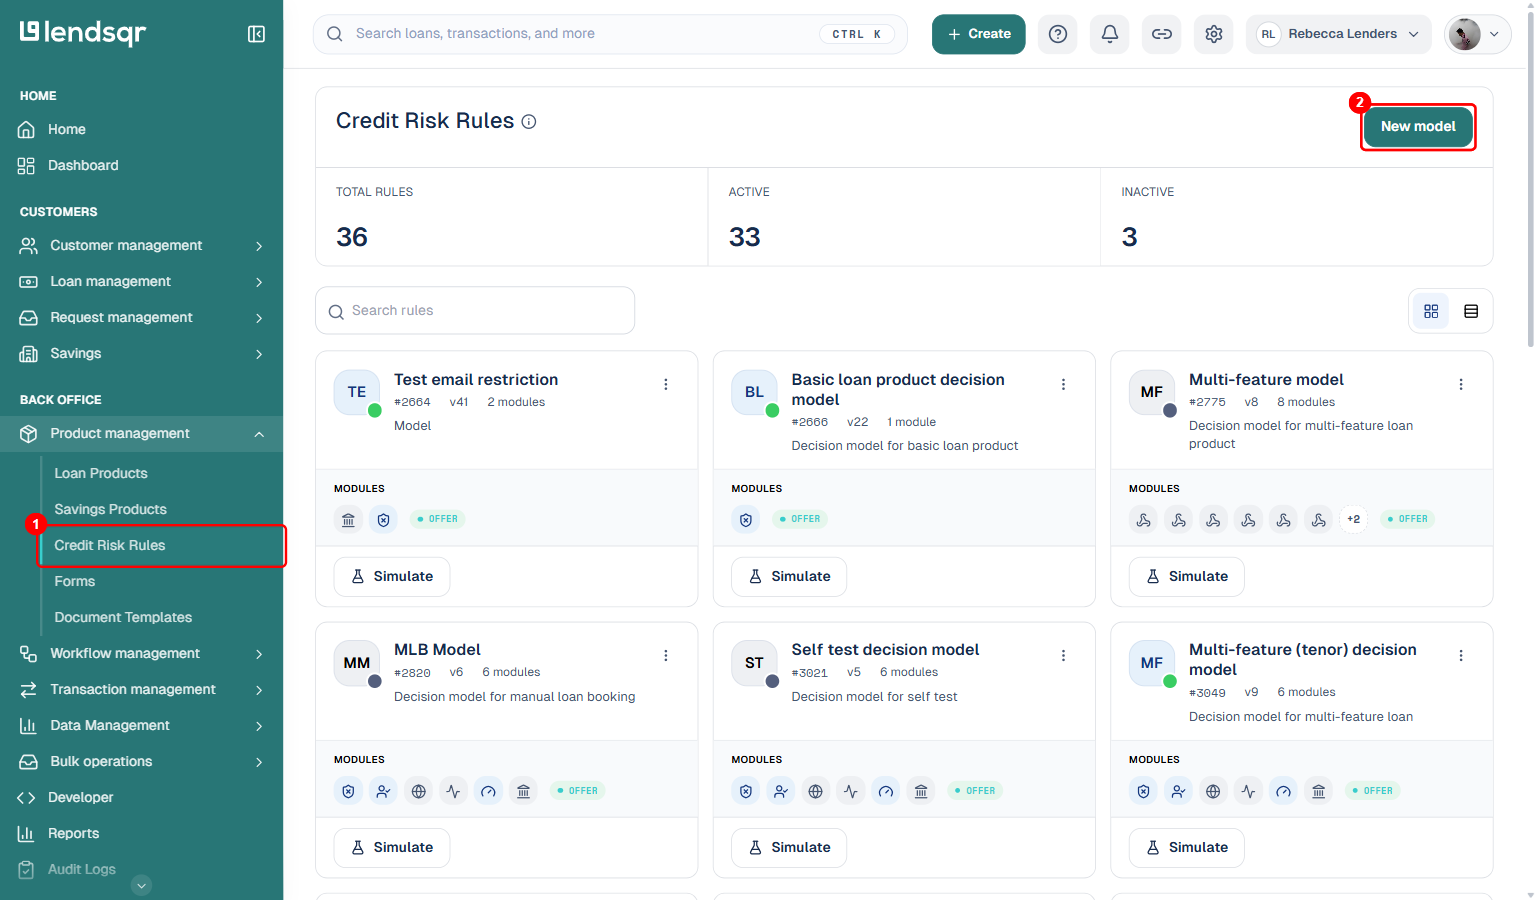Expand Request management menu
1536x900 pixels.
pos(141,318)
